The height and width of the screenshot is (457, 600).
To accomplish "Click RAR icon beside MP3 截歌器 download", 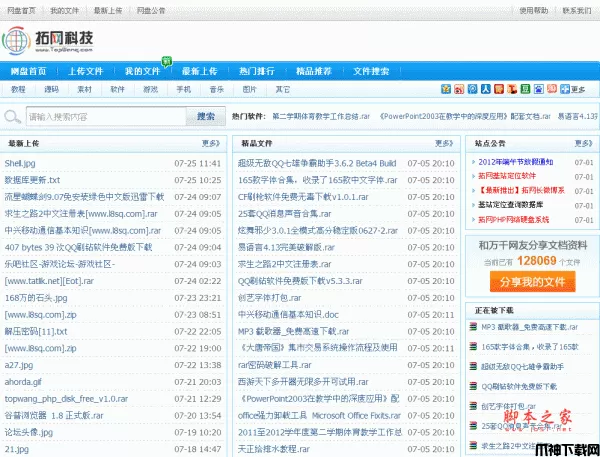I will click(x=474, y=327).
